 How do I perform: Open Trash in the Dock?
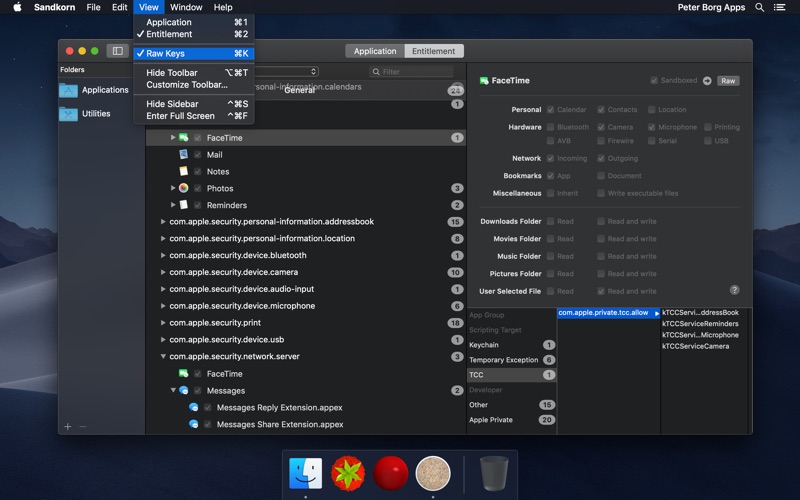pos(494,473)
